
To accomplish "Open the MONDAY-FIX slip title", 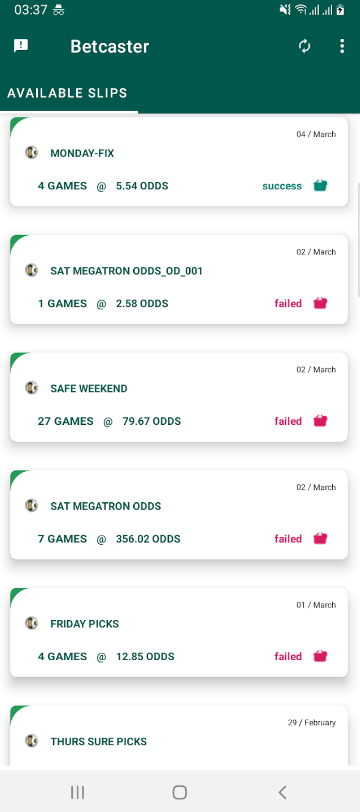I will pos(82,153).
